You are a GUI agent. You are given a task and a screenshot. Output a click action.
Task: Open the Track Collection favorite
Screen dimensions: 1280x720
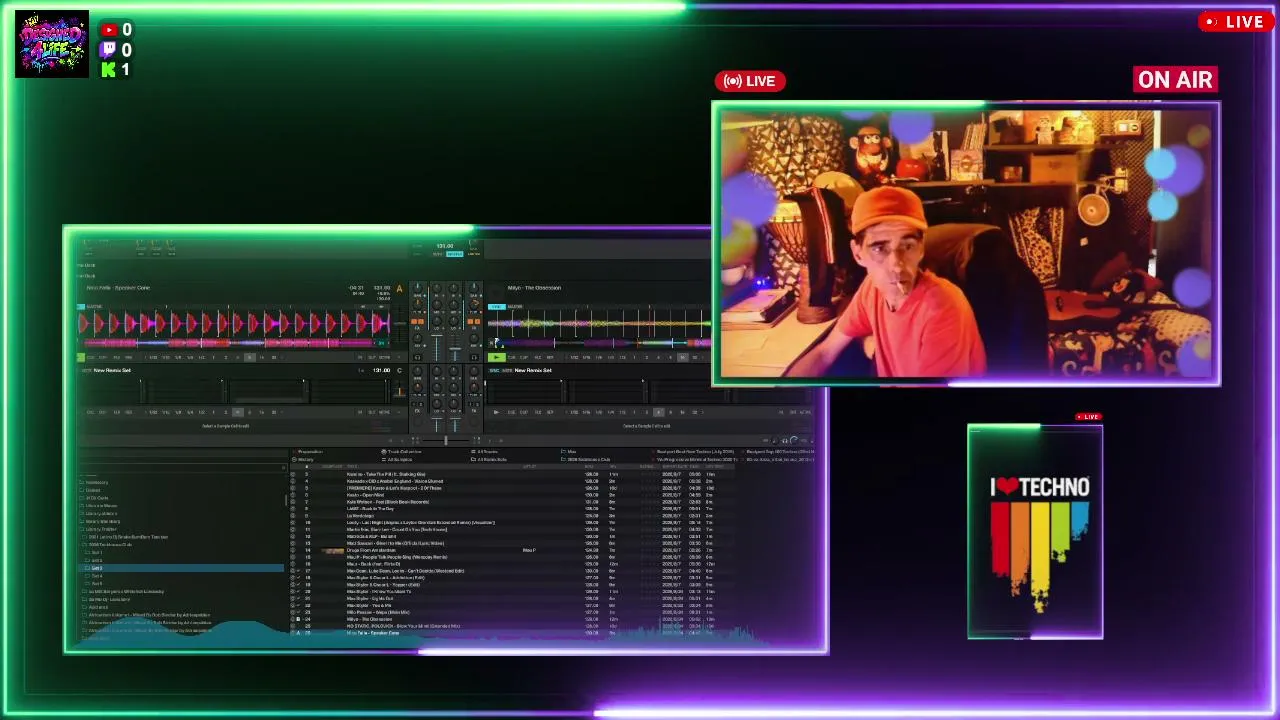coord(404,452)
